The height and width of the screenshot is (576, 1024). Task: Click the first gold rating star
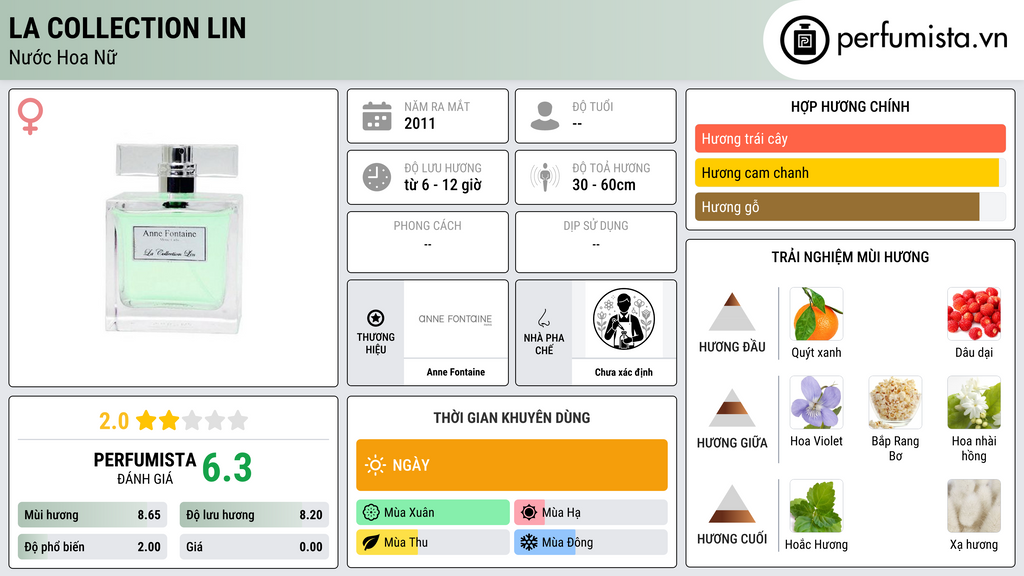(x=146, y=420)
